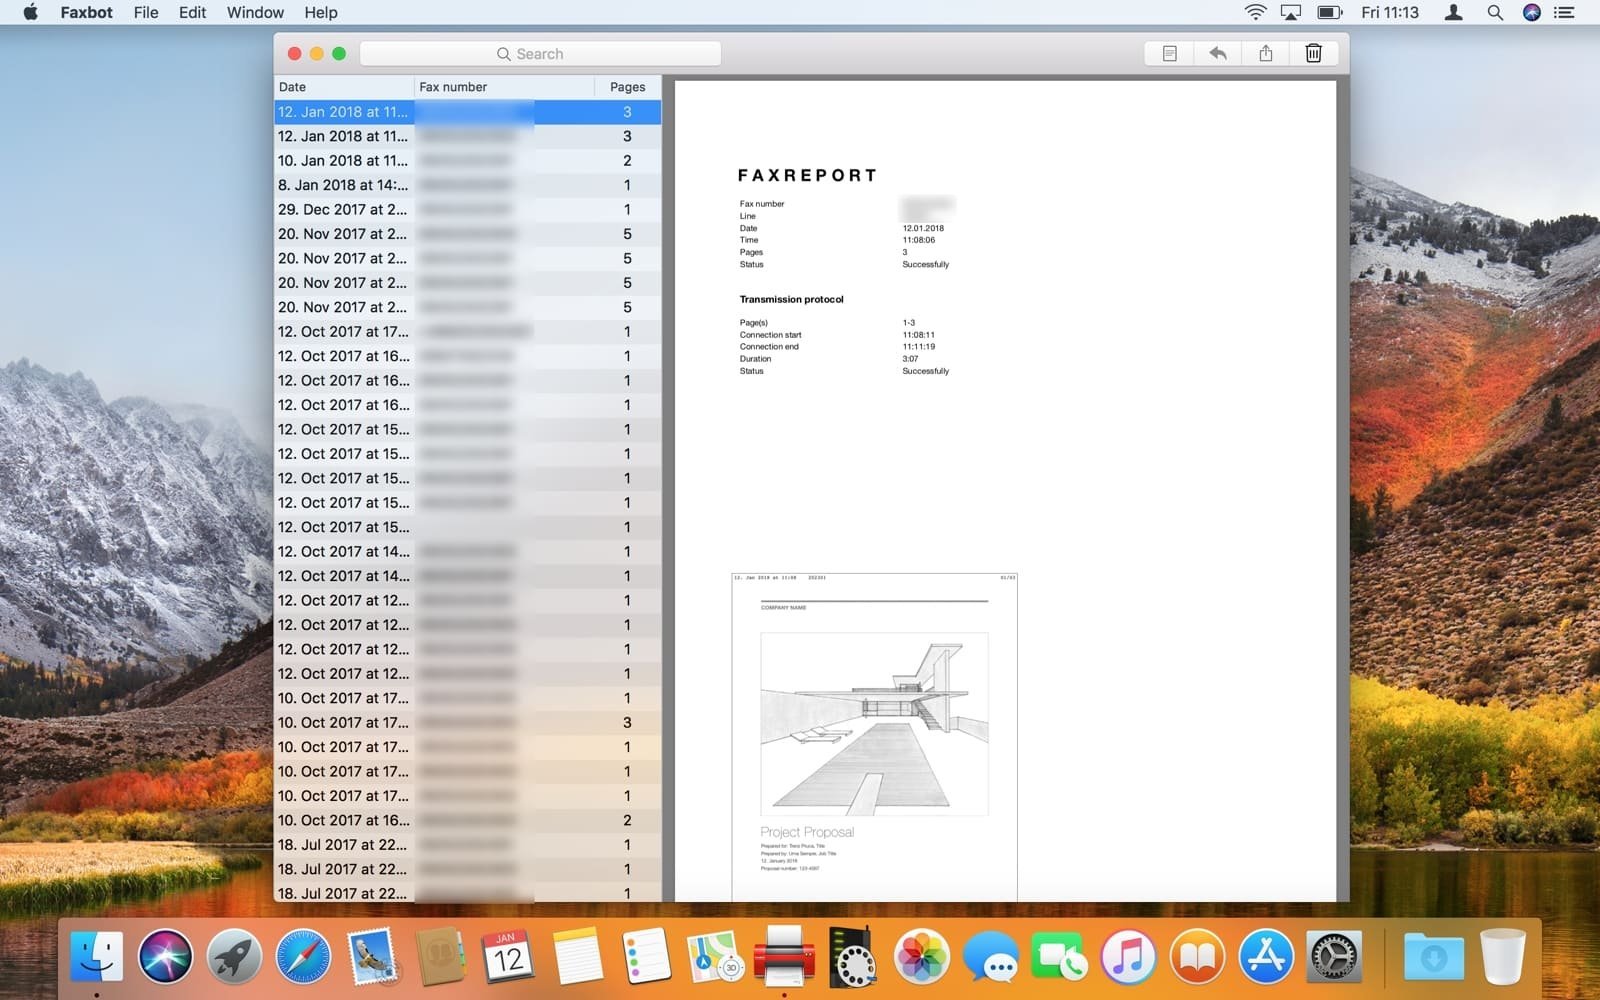Open Faxbot red printer icon in Dock
Screen dimensions: 1600x1000
click(x=783, y=955)
